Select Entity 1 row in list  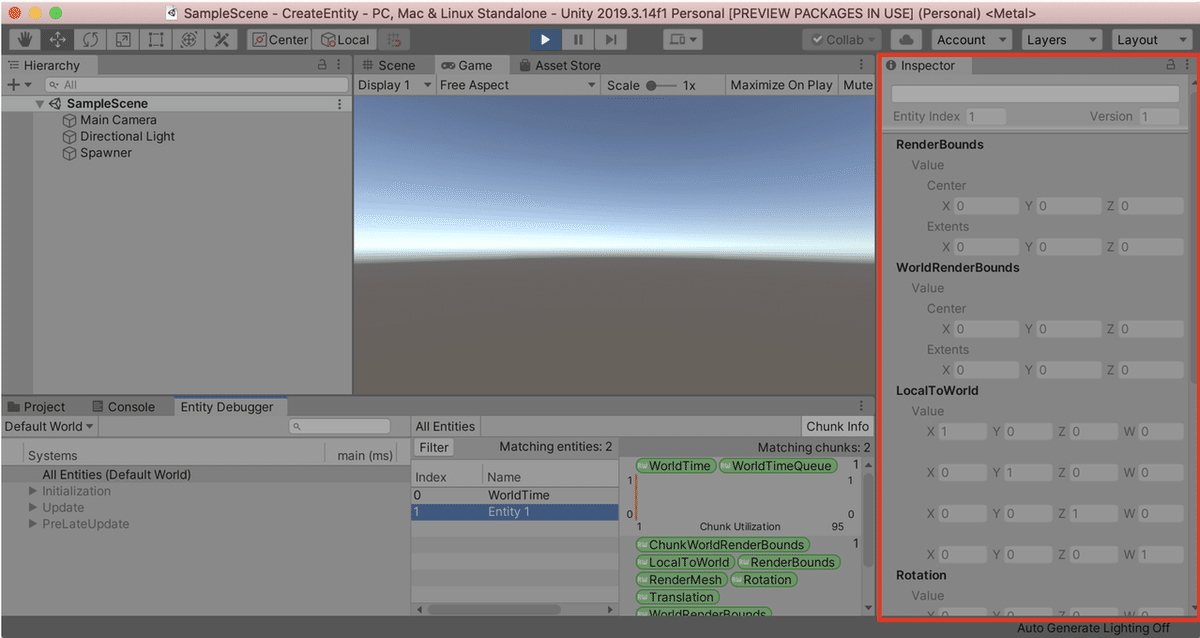tap(515, 512)
